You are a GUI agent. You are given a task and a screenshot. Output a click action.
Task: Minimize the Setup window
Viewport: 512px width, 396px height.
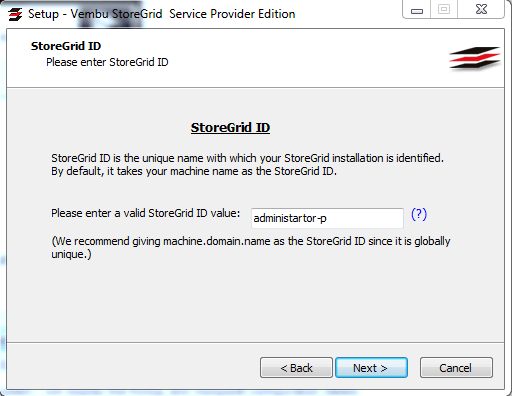417,9
